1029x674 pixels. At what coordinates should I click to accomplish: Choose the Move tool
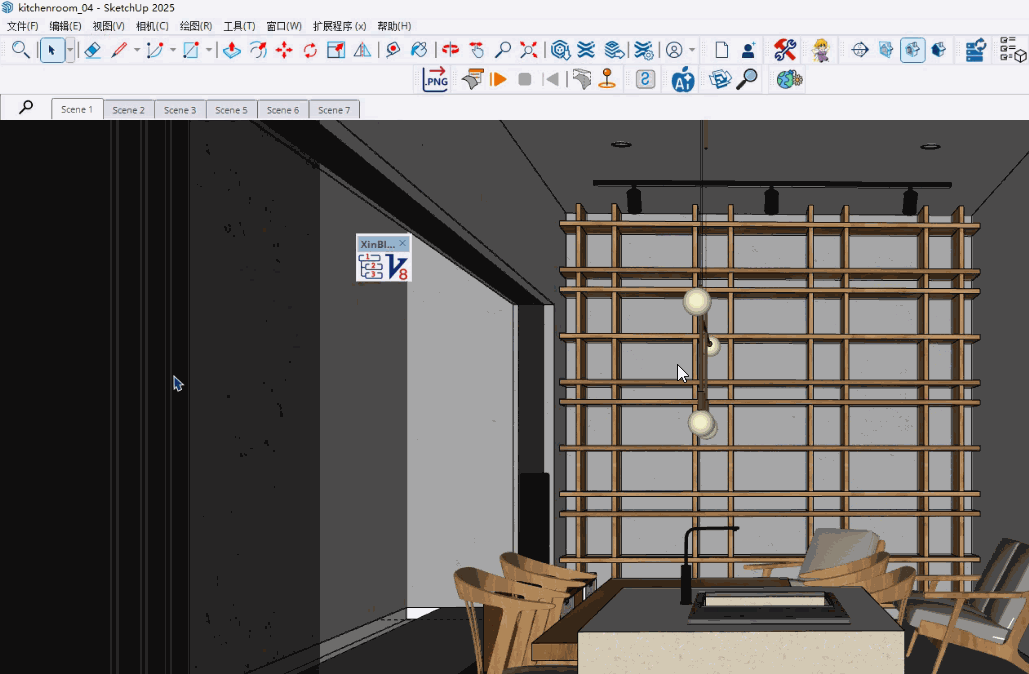[x=284, y=50]
